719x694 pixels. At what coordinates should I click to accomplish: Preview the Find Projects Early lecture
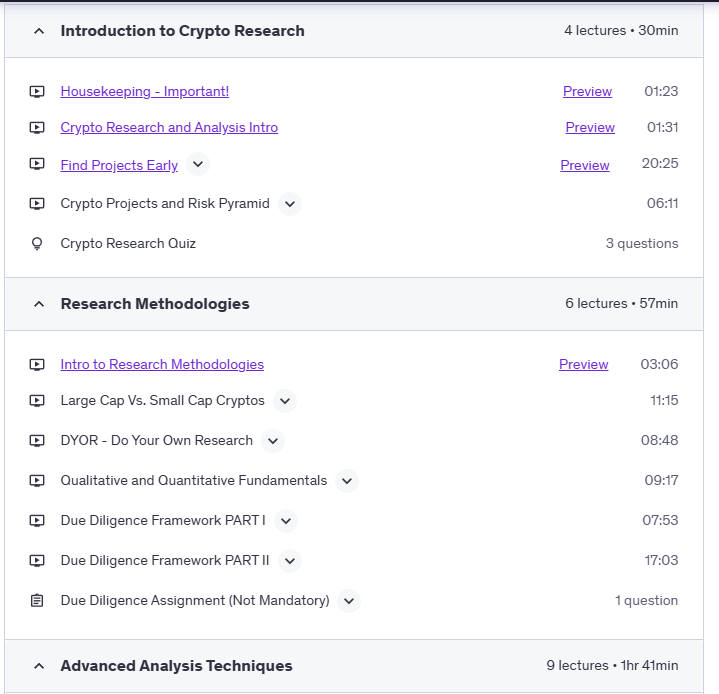tap(584, 165)
